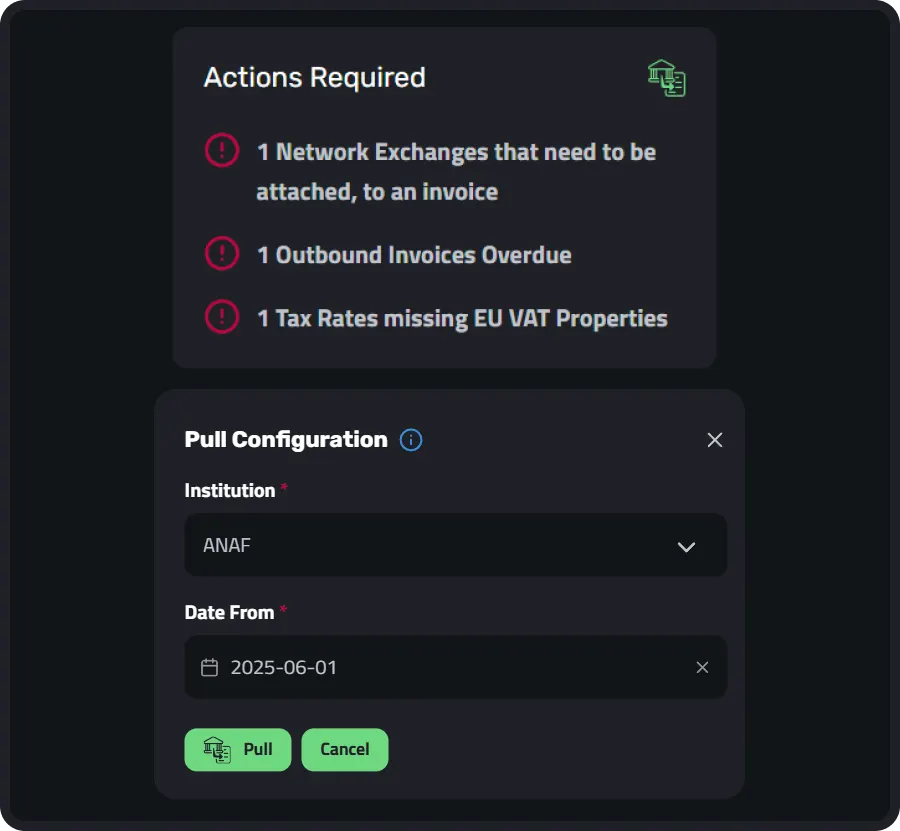The width and height of the screenshot is (900, 831).
Task: Click the calendar icon in Date From
Action: click(x=210, y=667)
